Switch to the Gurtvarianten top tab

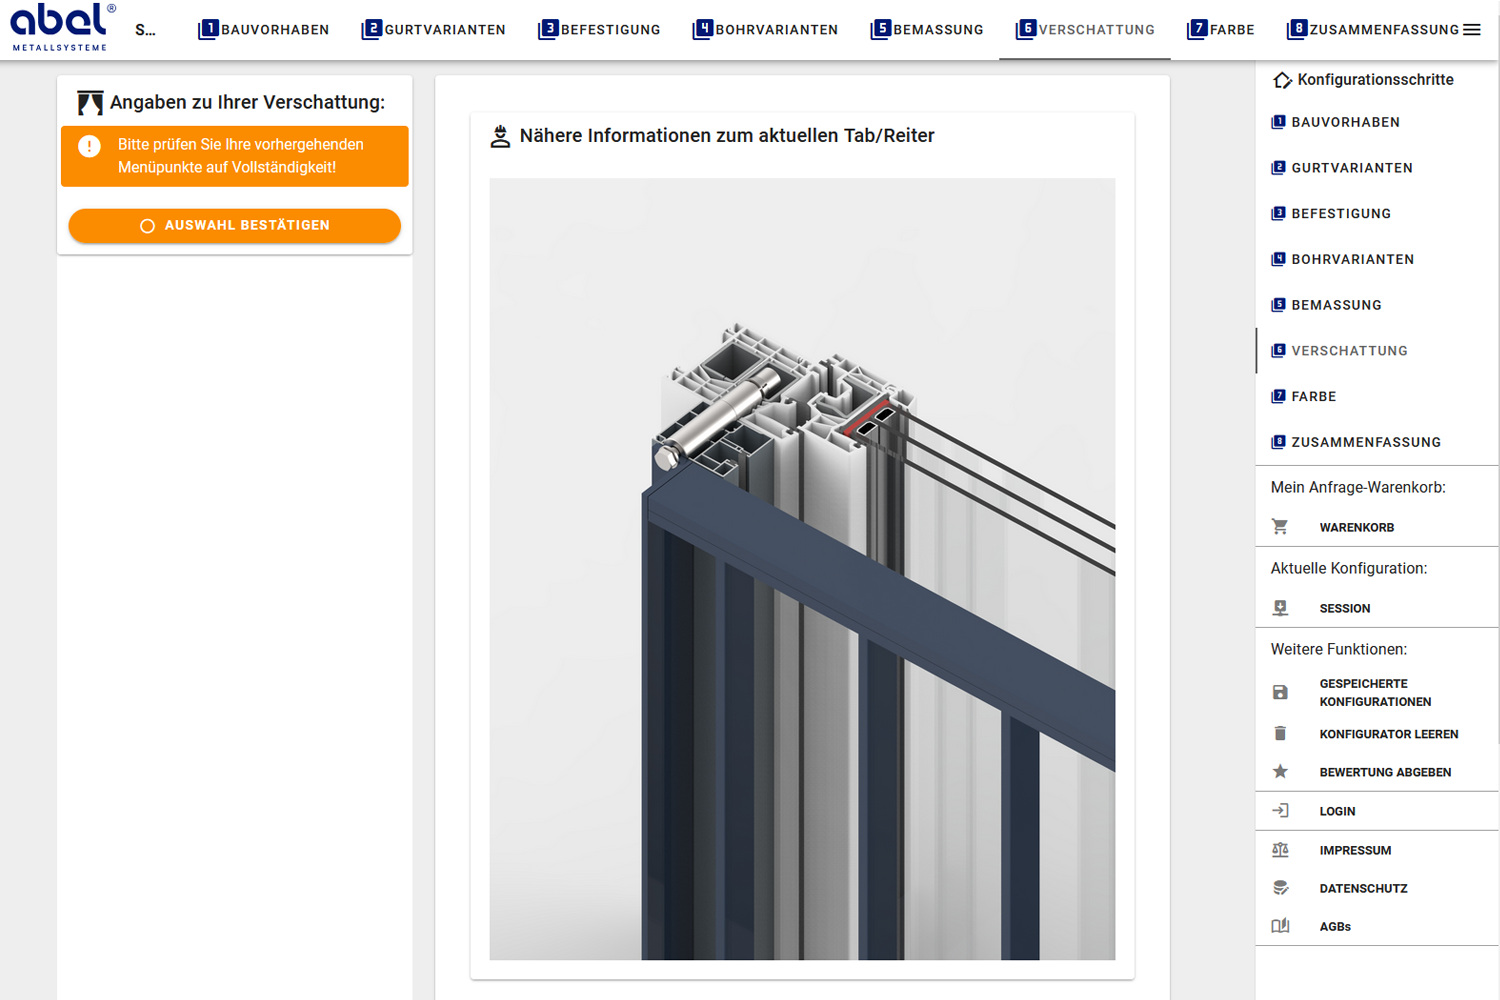point(433,30)
